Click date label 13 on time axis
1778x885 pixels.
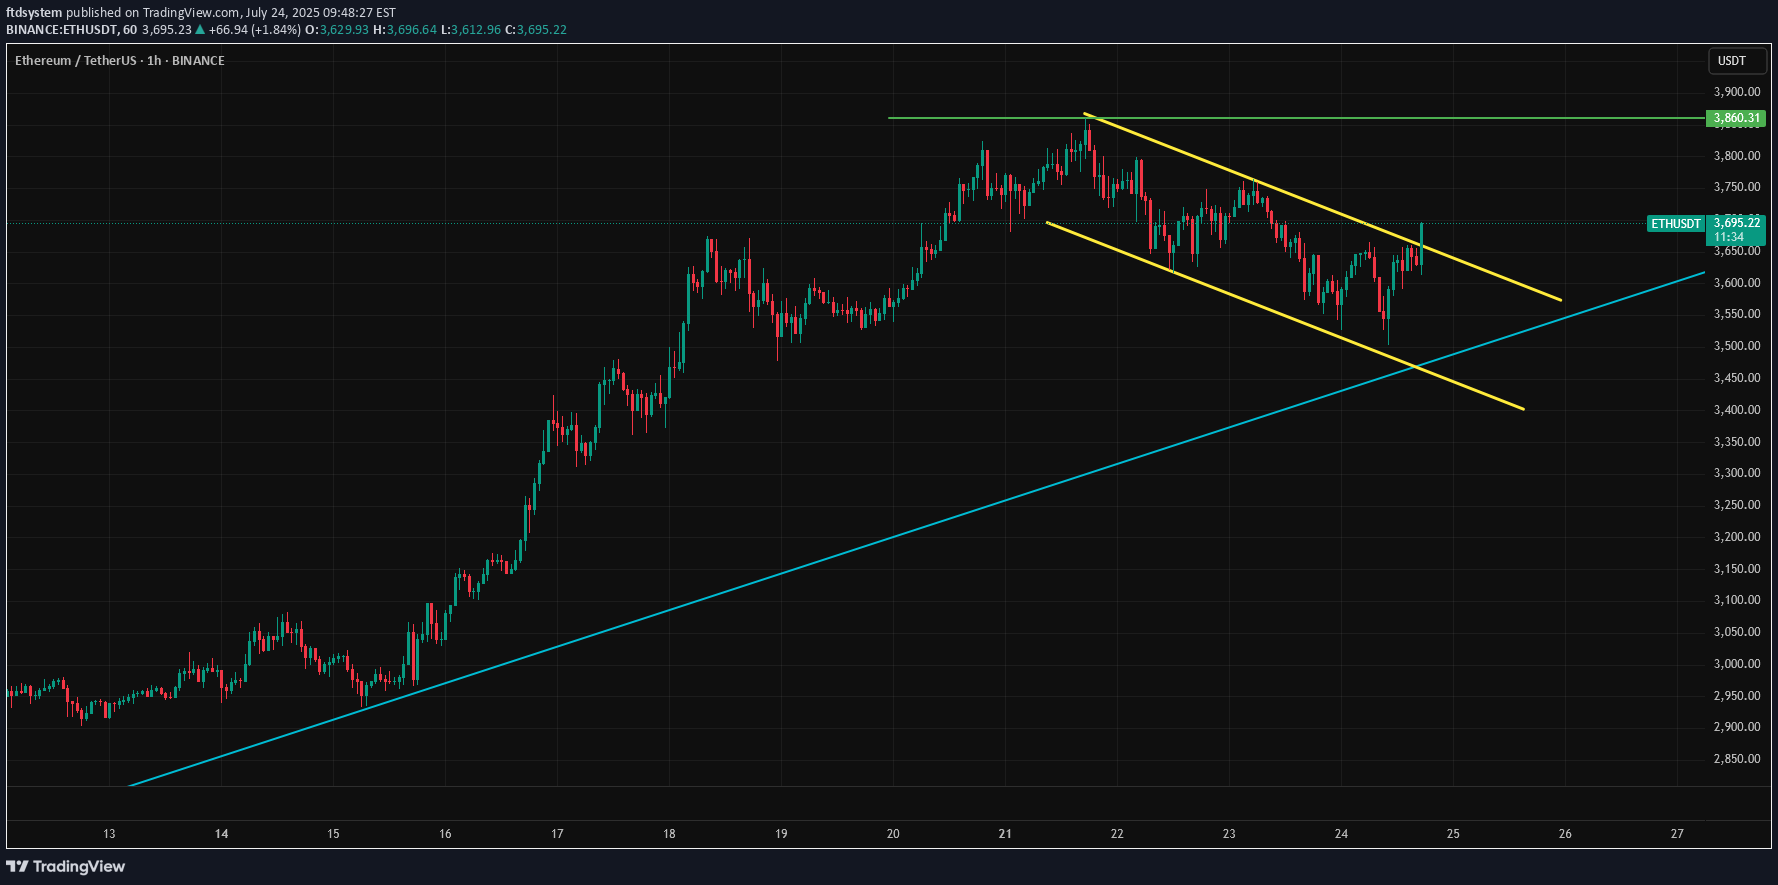109,834
